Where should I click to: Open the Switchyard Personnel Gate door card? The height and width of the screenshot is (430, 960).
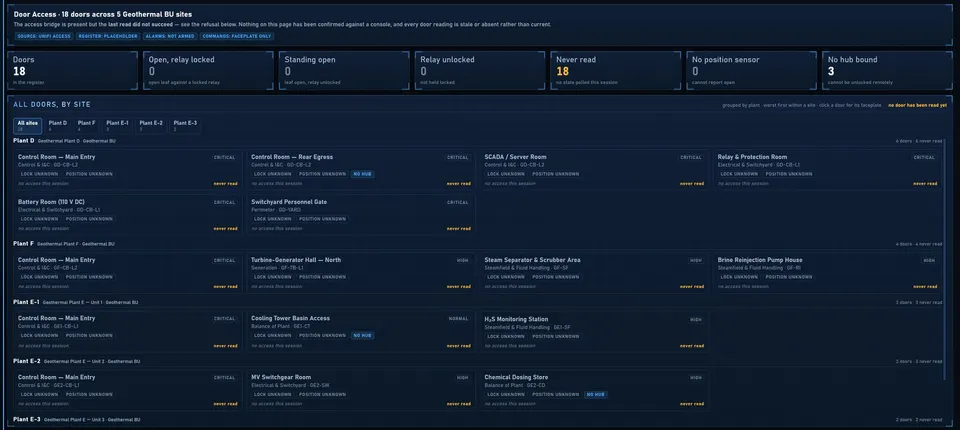pyautogui.click(x=361, y=214)
